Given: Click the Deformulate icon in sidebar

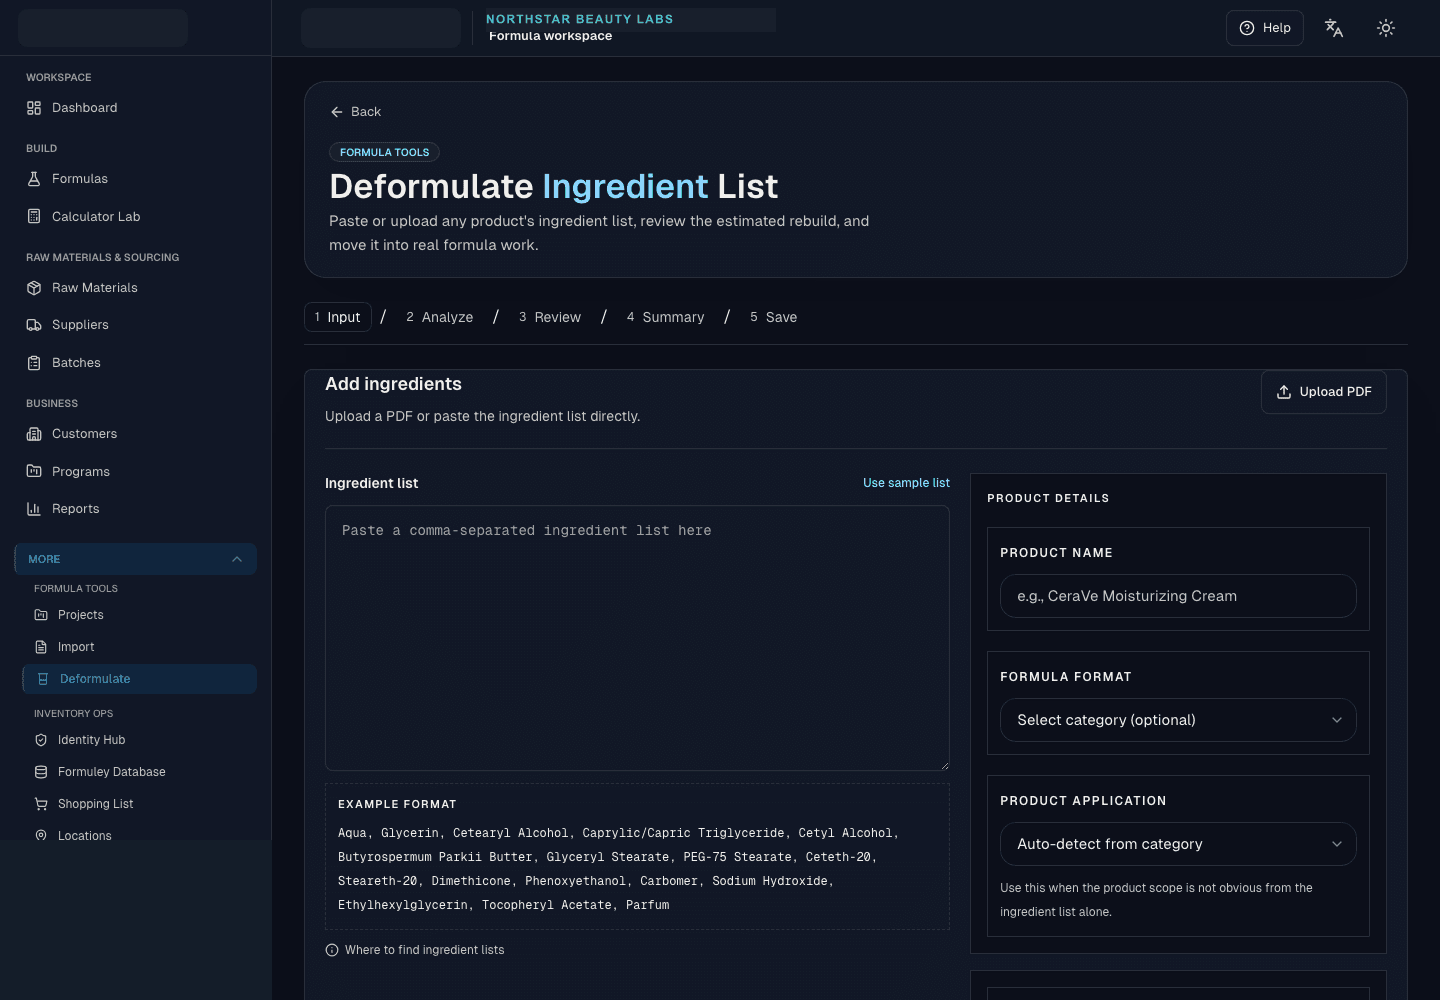Looking at the screenshot, I should coord(43,679).
